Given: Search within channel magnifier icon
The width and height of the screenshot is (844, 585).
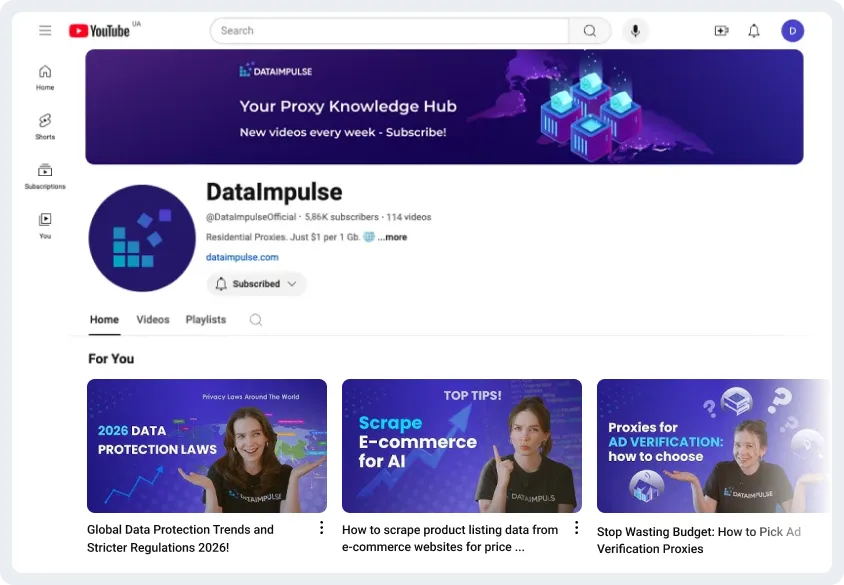Looking at the screenshot, I should pos(256,320).
